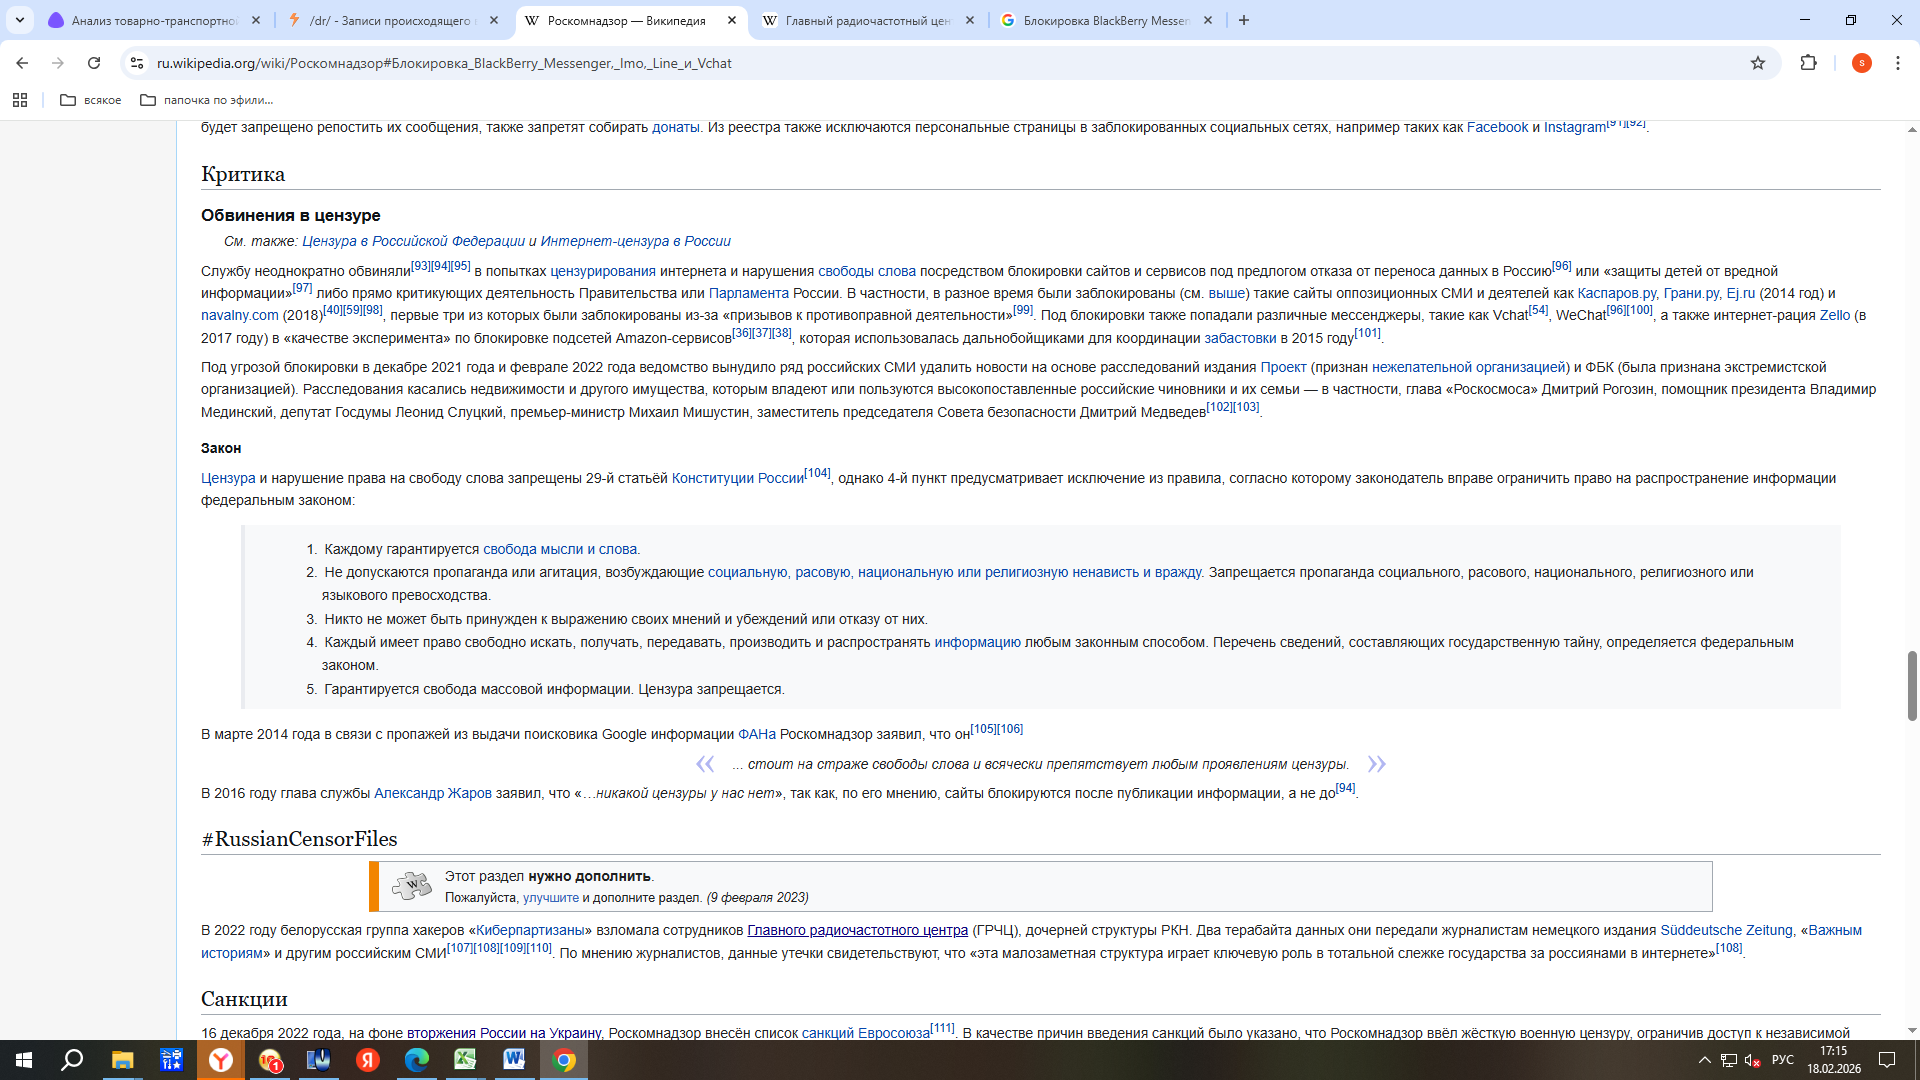This screenshot has height=1080, width=1920.
Task: Open the Chrome three-dot menu
Action: click(x=1897, y=63)
